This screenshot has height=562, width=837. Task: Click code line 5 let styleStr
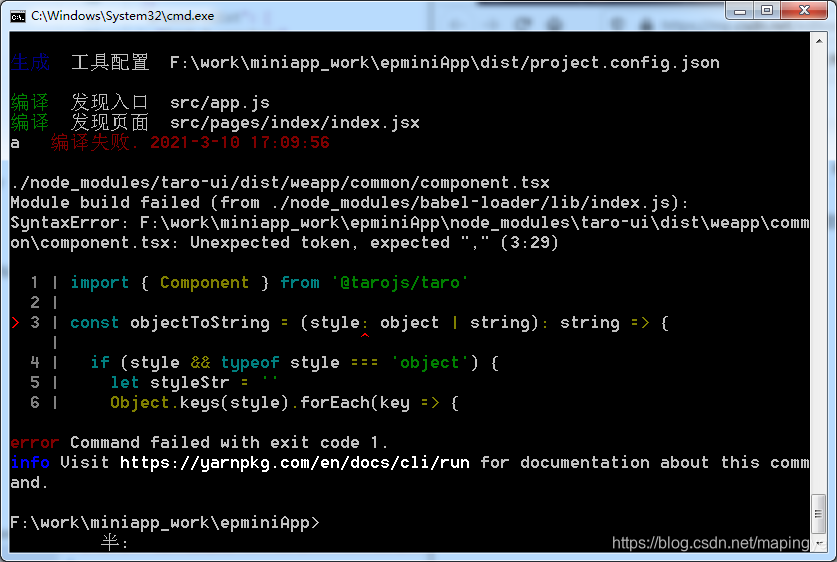click(194, 383)
